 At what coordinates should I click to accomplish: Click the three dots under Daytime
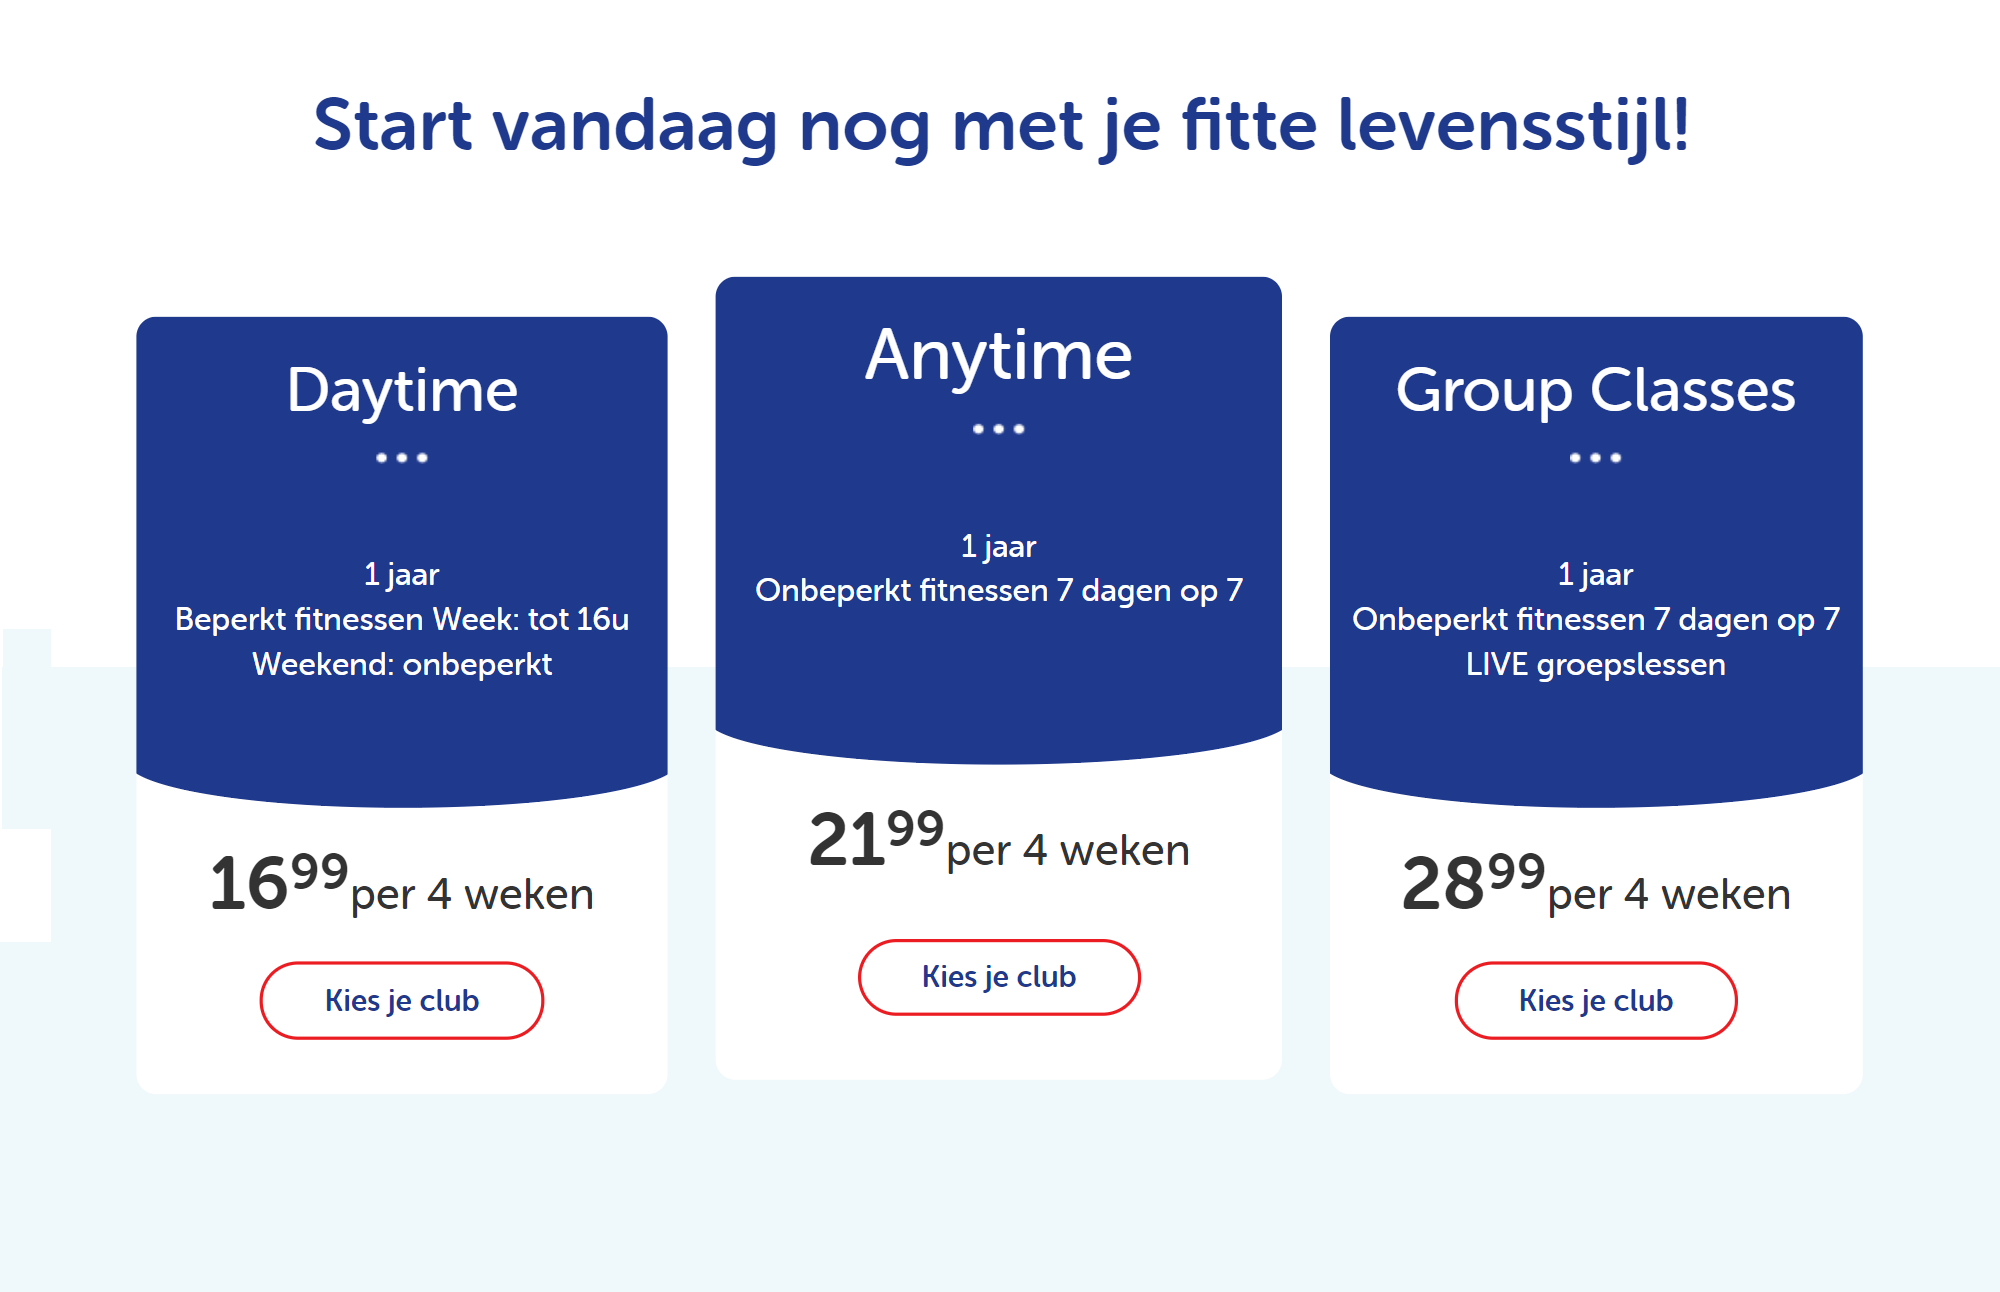402,458
